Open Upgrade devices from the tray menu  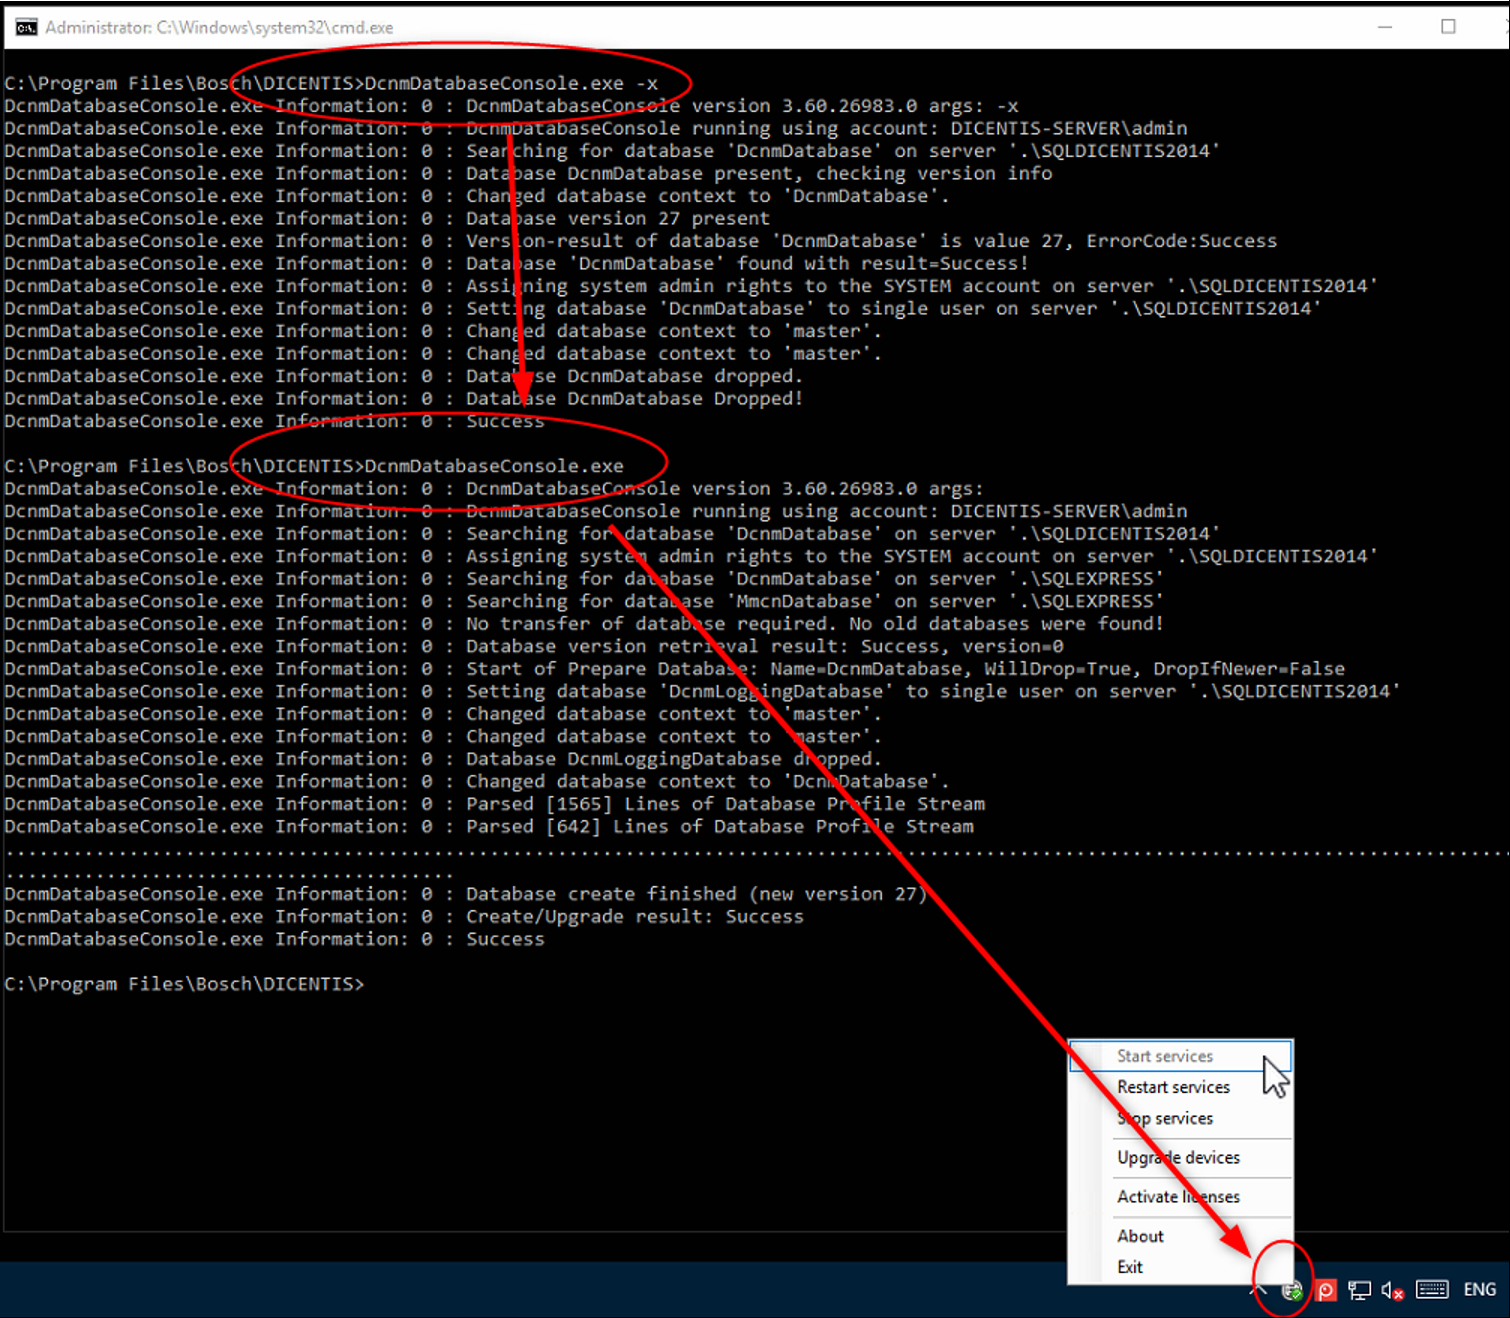1181,1157
